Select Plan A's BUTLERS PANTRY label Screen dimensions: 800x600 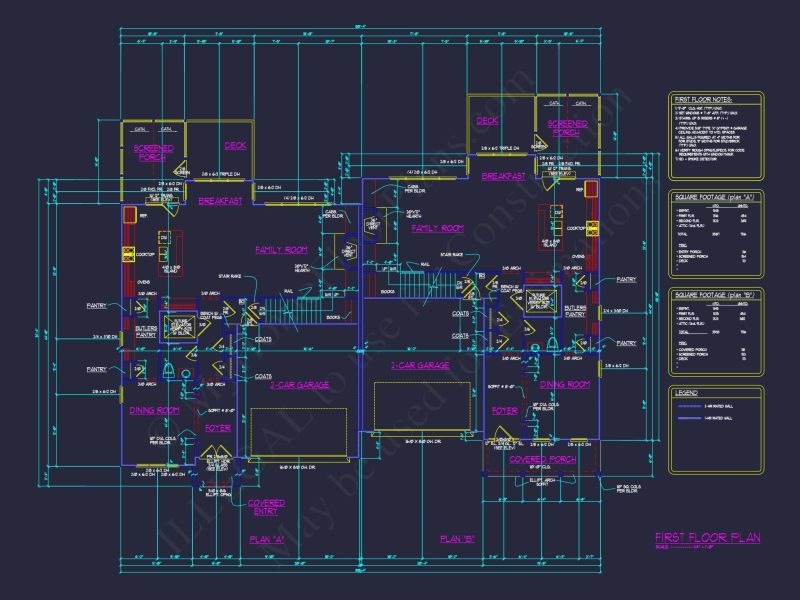[x=146, y=332]
